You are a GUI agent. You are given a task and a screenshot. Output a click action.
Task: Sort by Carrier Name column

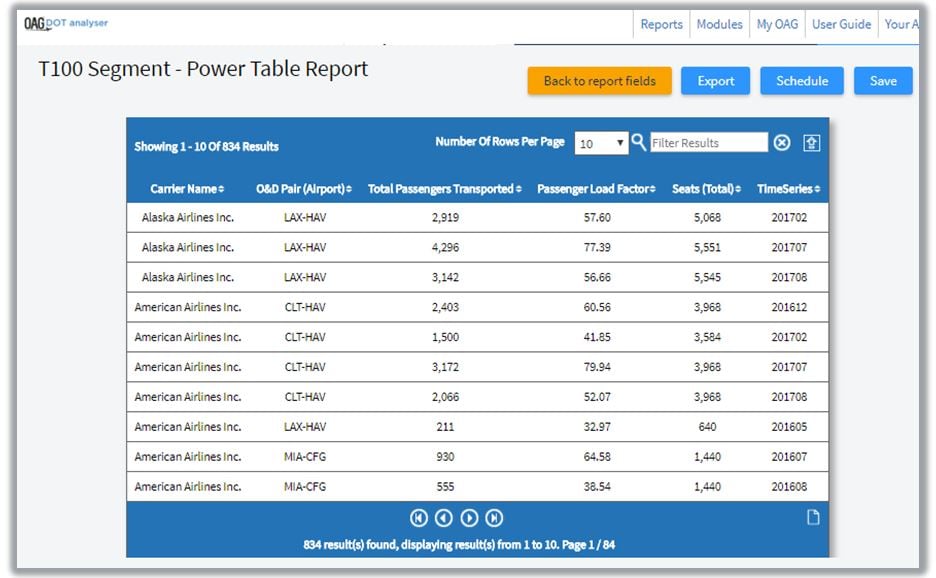click(x=187, y=189)
